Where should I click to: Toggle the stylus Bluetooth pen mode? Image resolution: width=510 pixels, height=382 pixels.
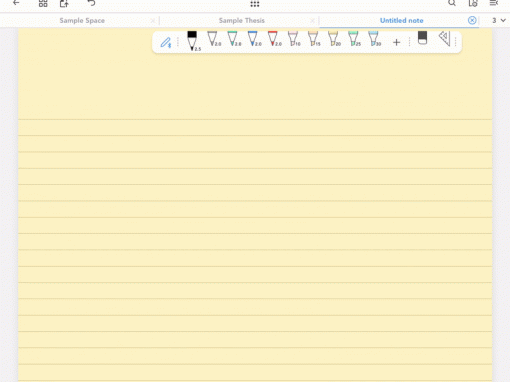[x=166, y=42]
